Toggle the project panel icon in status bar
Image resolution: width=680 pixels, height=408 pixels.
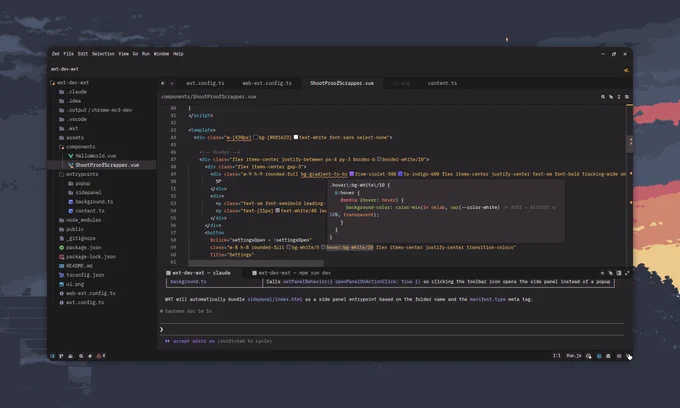(x=52, y=356)
